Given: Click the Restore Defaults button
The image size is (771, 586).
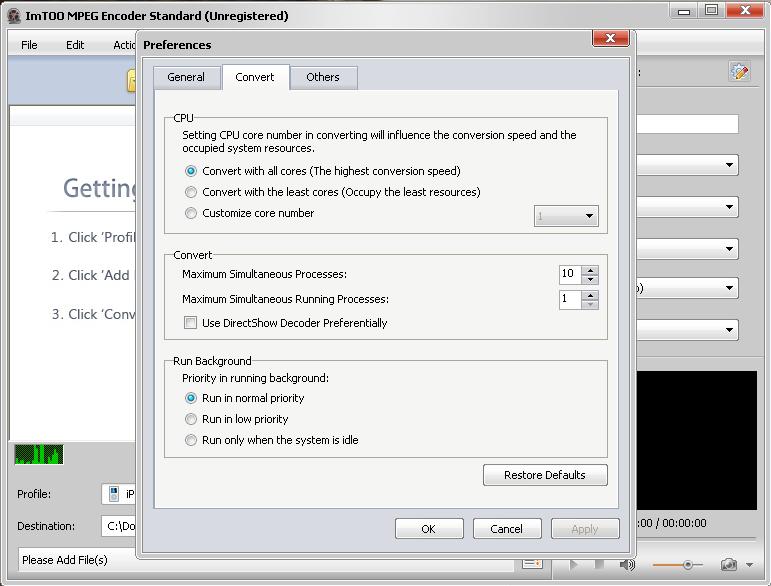Looking at the screenshot, I should [x=545, y=475].
